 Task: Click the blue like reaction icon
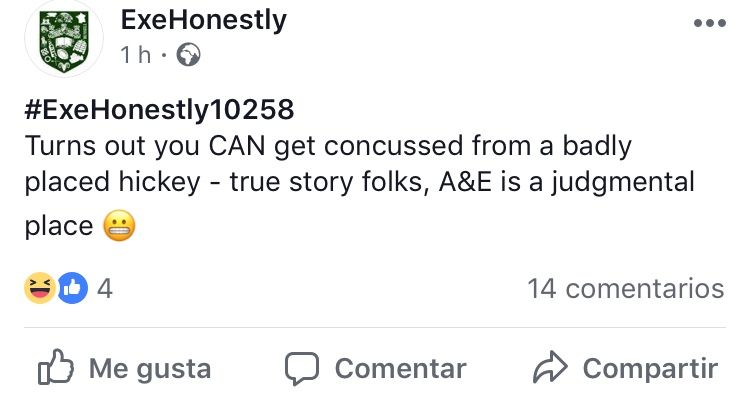[73, 288]
